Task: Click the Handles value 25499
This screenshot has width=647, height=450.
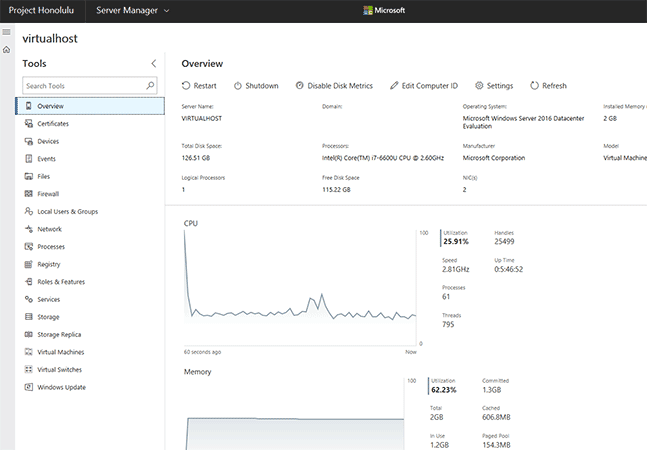Action: tap(504, 242)
